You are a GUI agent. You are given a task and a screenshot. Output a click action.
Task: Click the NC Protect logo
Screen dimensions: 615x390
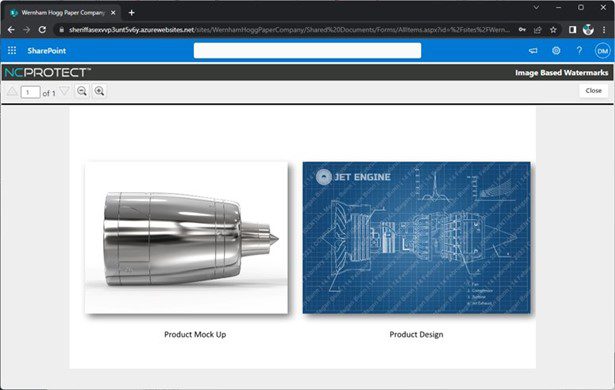tap(47, 73)
